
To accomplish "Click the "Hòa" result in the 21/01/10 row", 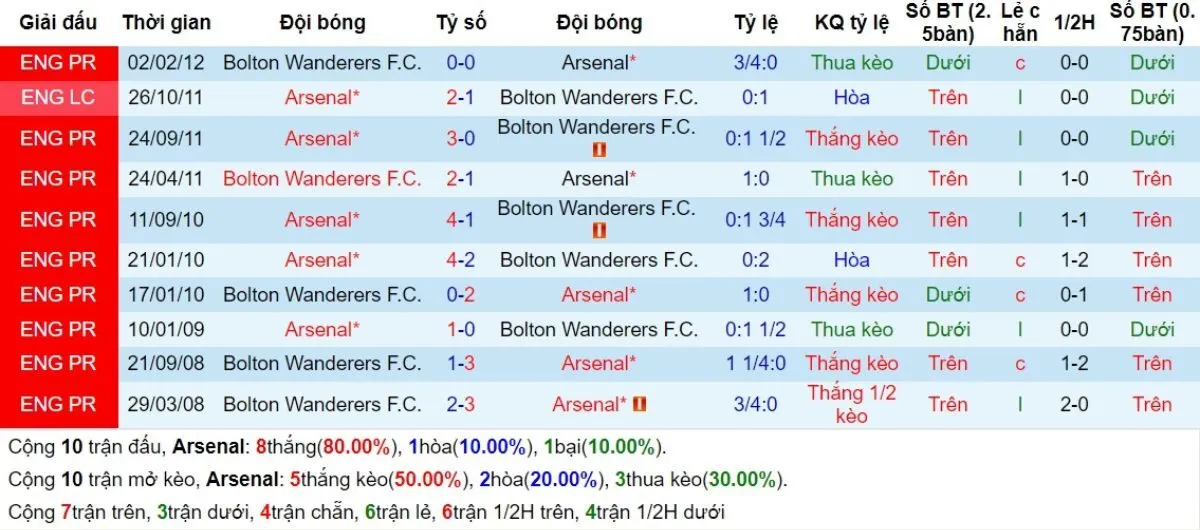I will point(852,260).
